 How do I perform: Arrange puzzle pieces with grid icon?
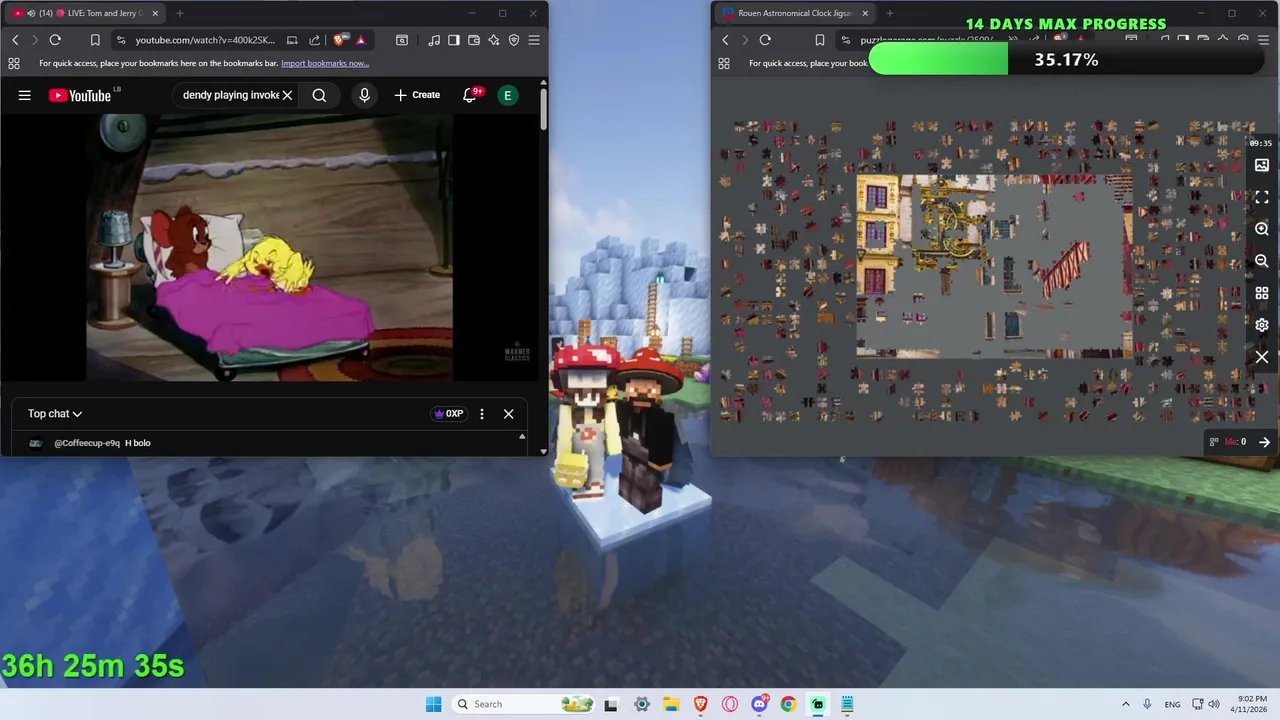pyautogui.click(x=1262, y=293)
